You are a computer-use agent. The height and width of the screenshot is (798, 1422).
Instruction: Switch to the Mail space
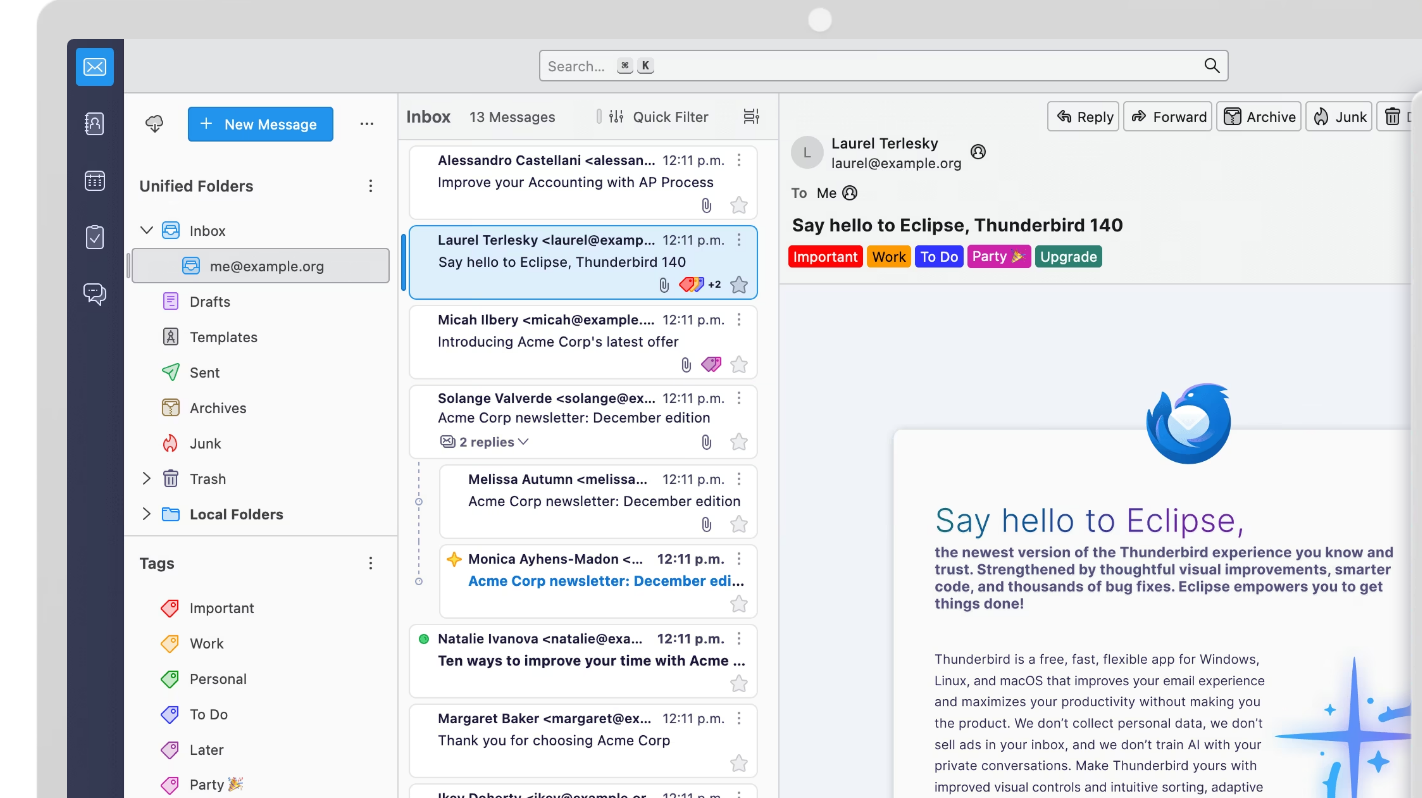click(x=95, y=66)
